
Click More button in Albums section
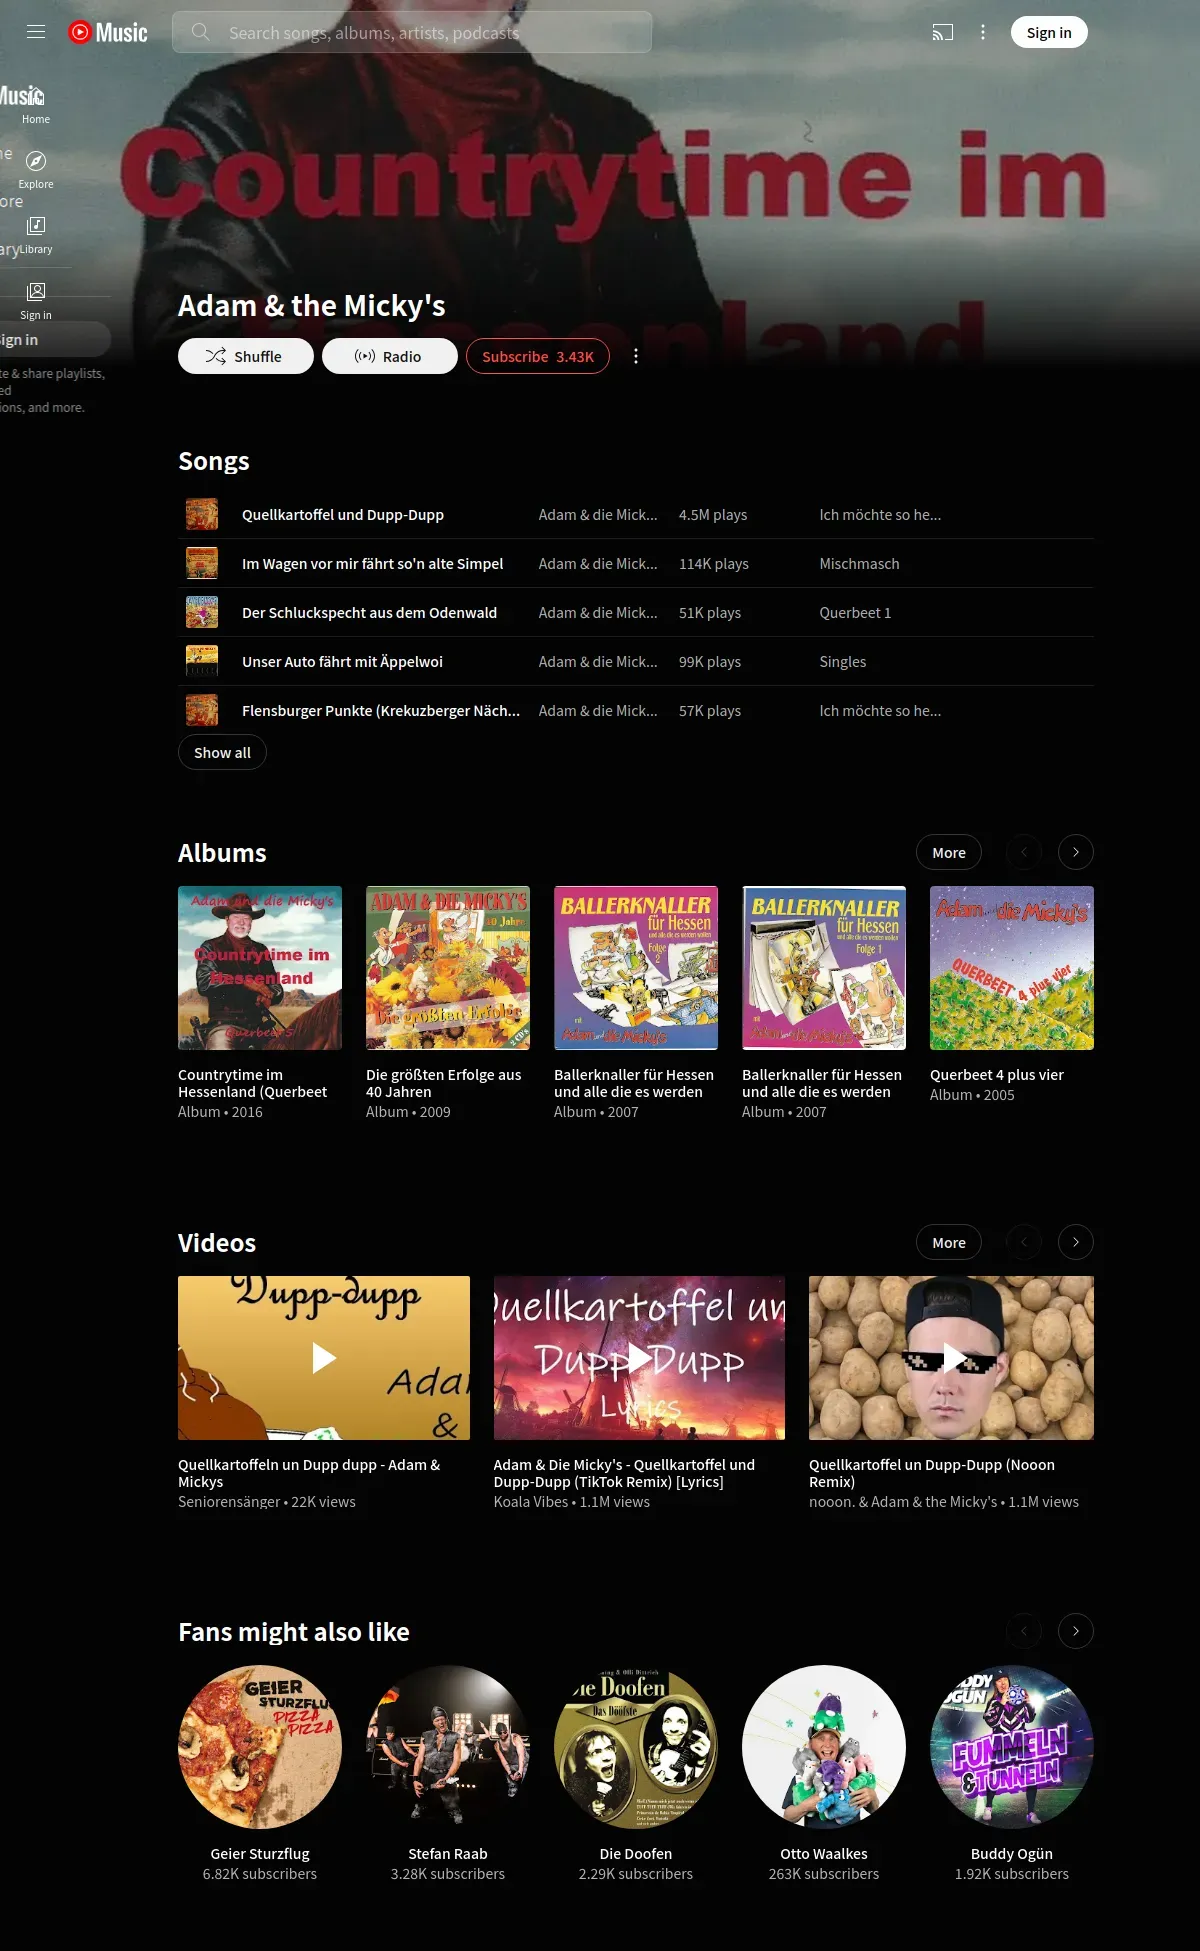click(x=949, y=852)
